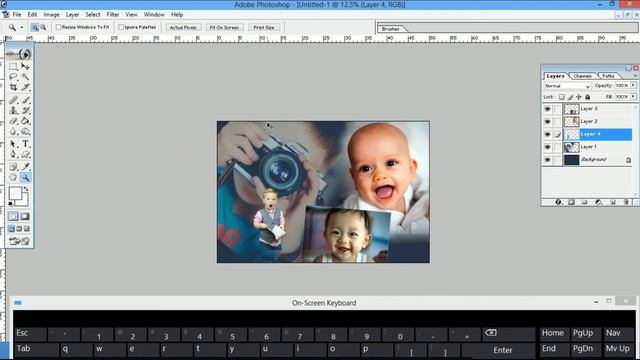The height and width of the screenshot is (360, 640).
Task: Select the Crop tool
Action: (x=13, y=87)
